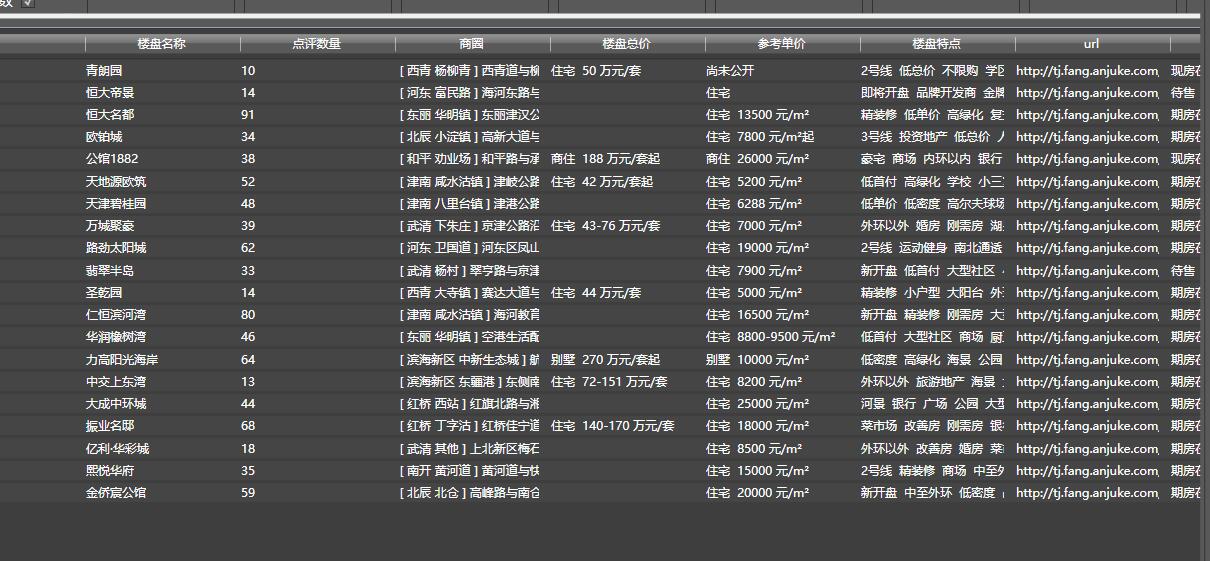Select the 圣乾园 name cell
The image size is (1210, 561).
tap(104, 293)
